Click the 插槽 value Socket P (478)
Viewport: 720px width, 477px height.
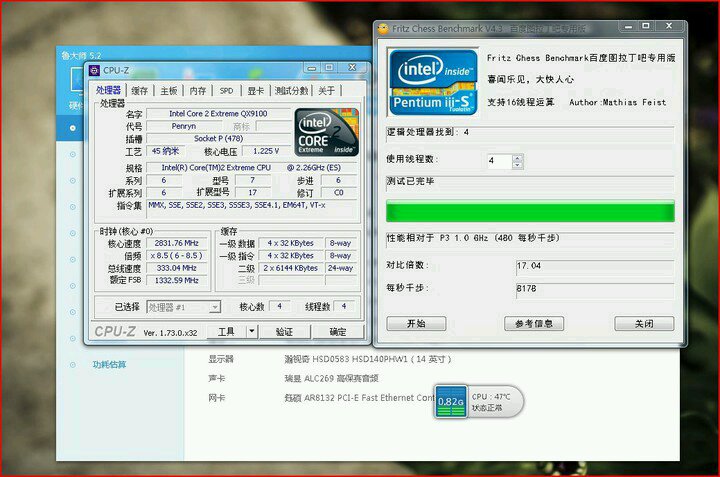218,138
